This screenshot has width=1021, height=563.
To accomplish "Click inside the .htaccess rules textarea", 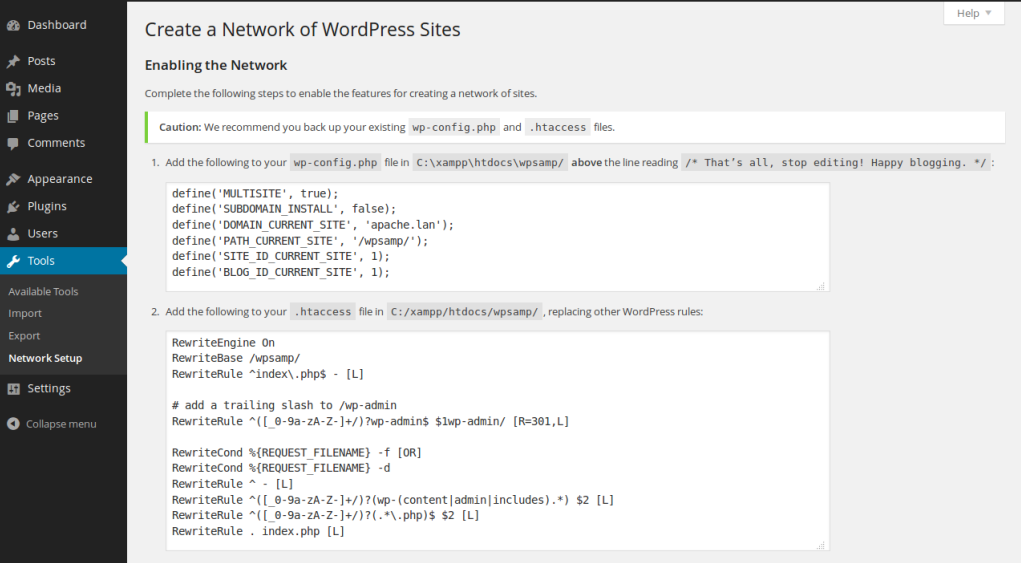I will point(497,440).
